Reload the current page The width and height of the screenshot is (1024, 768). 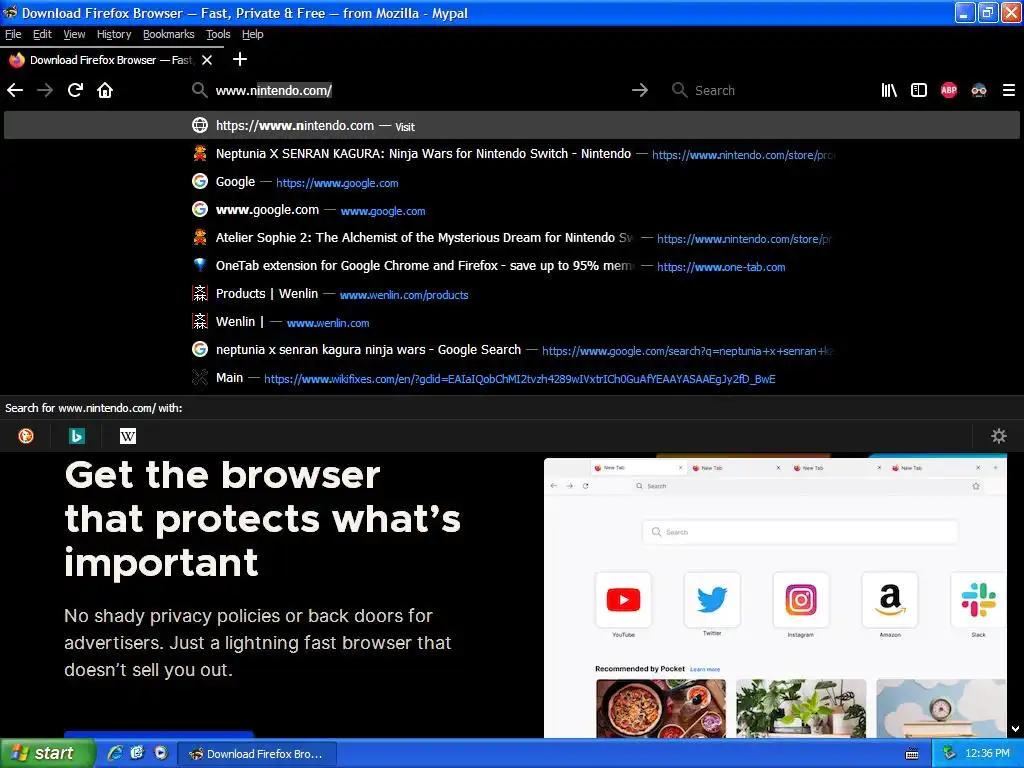[x=75, y=90]
